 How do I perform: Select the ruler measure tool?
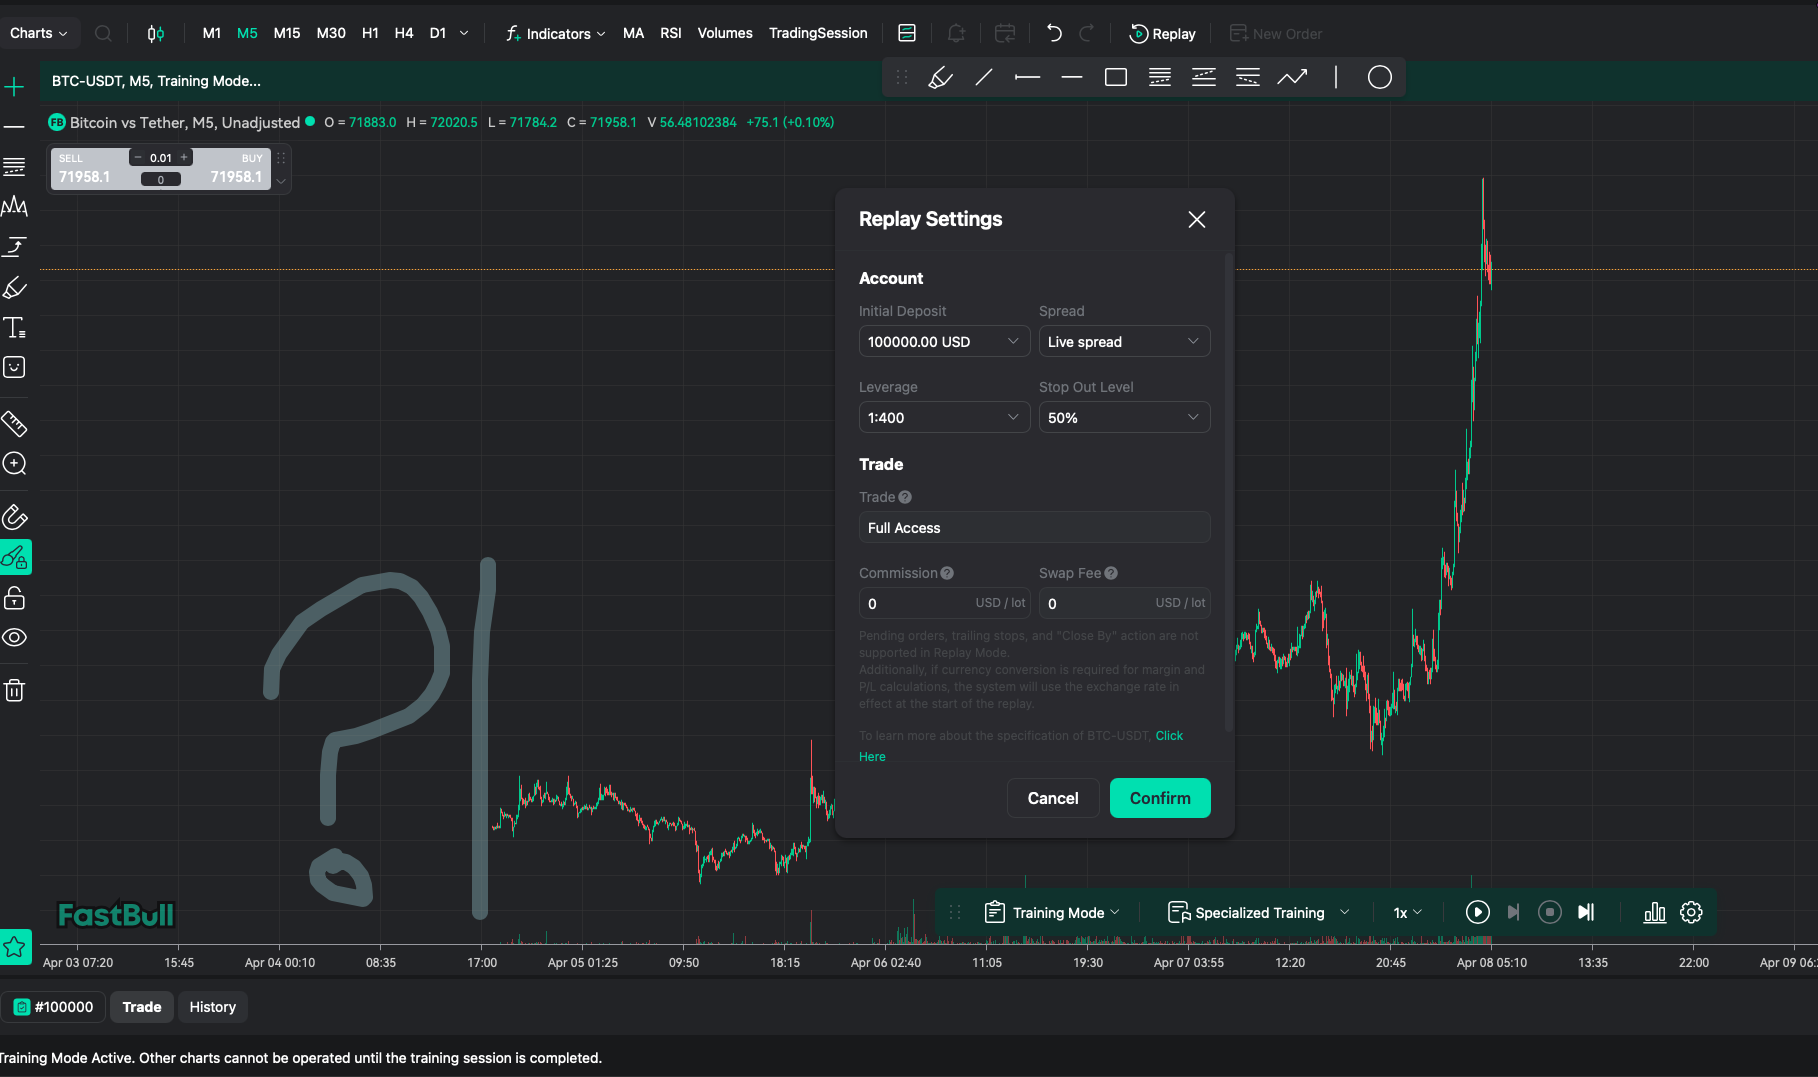(15, 424)
